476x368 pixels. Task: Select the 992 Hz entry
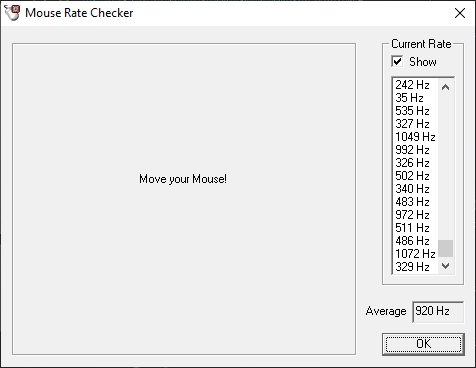(416, 150)
